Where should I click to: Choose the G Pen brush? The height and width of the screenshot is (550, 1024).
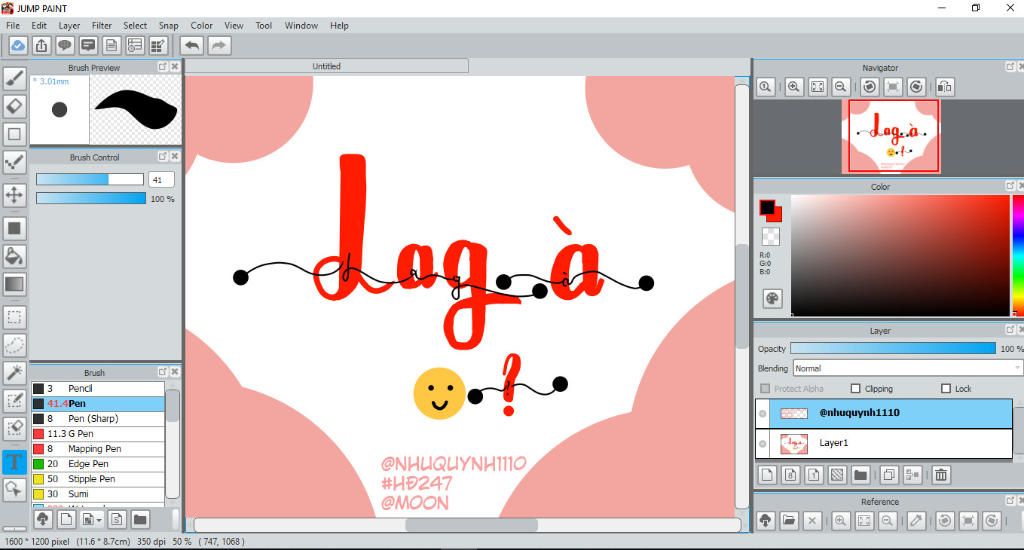click(98, 434)
